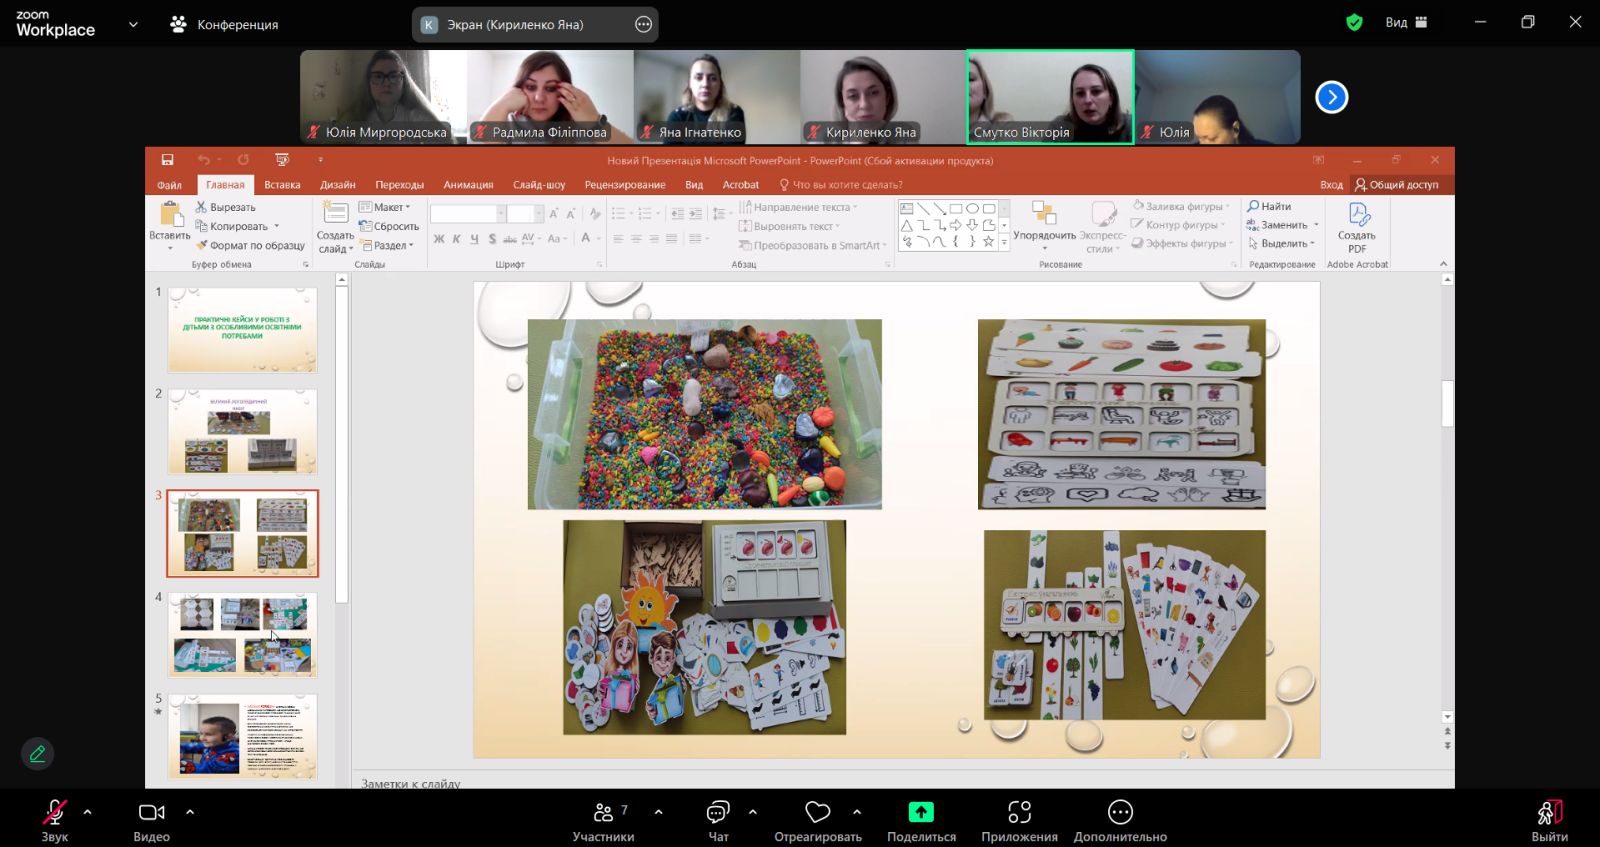Switch layout using the View button

pos(1407,22)
